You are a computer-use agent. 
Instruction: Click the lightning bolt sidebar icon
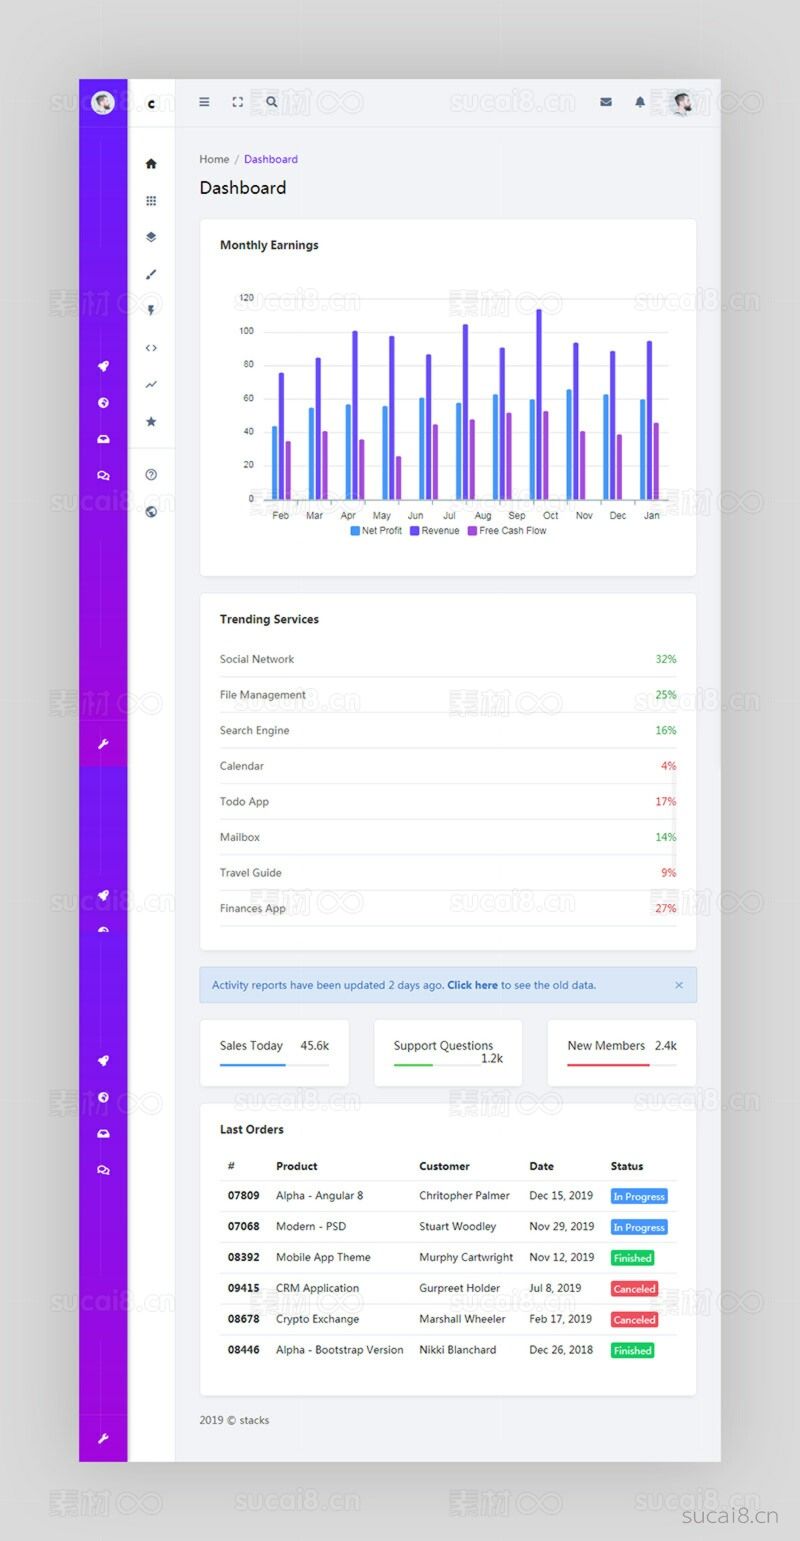[151, 311]
